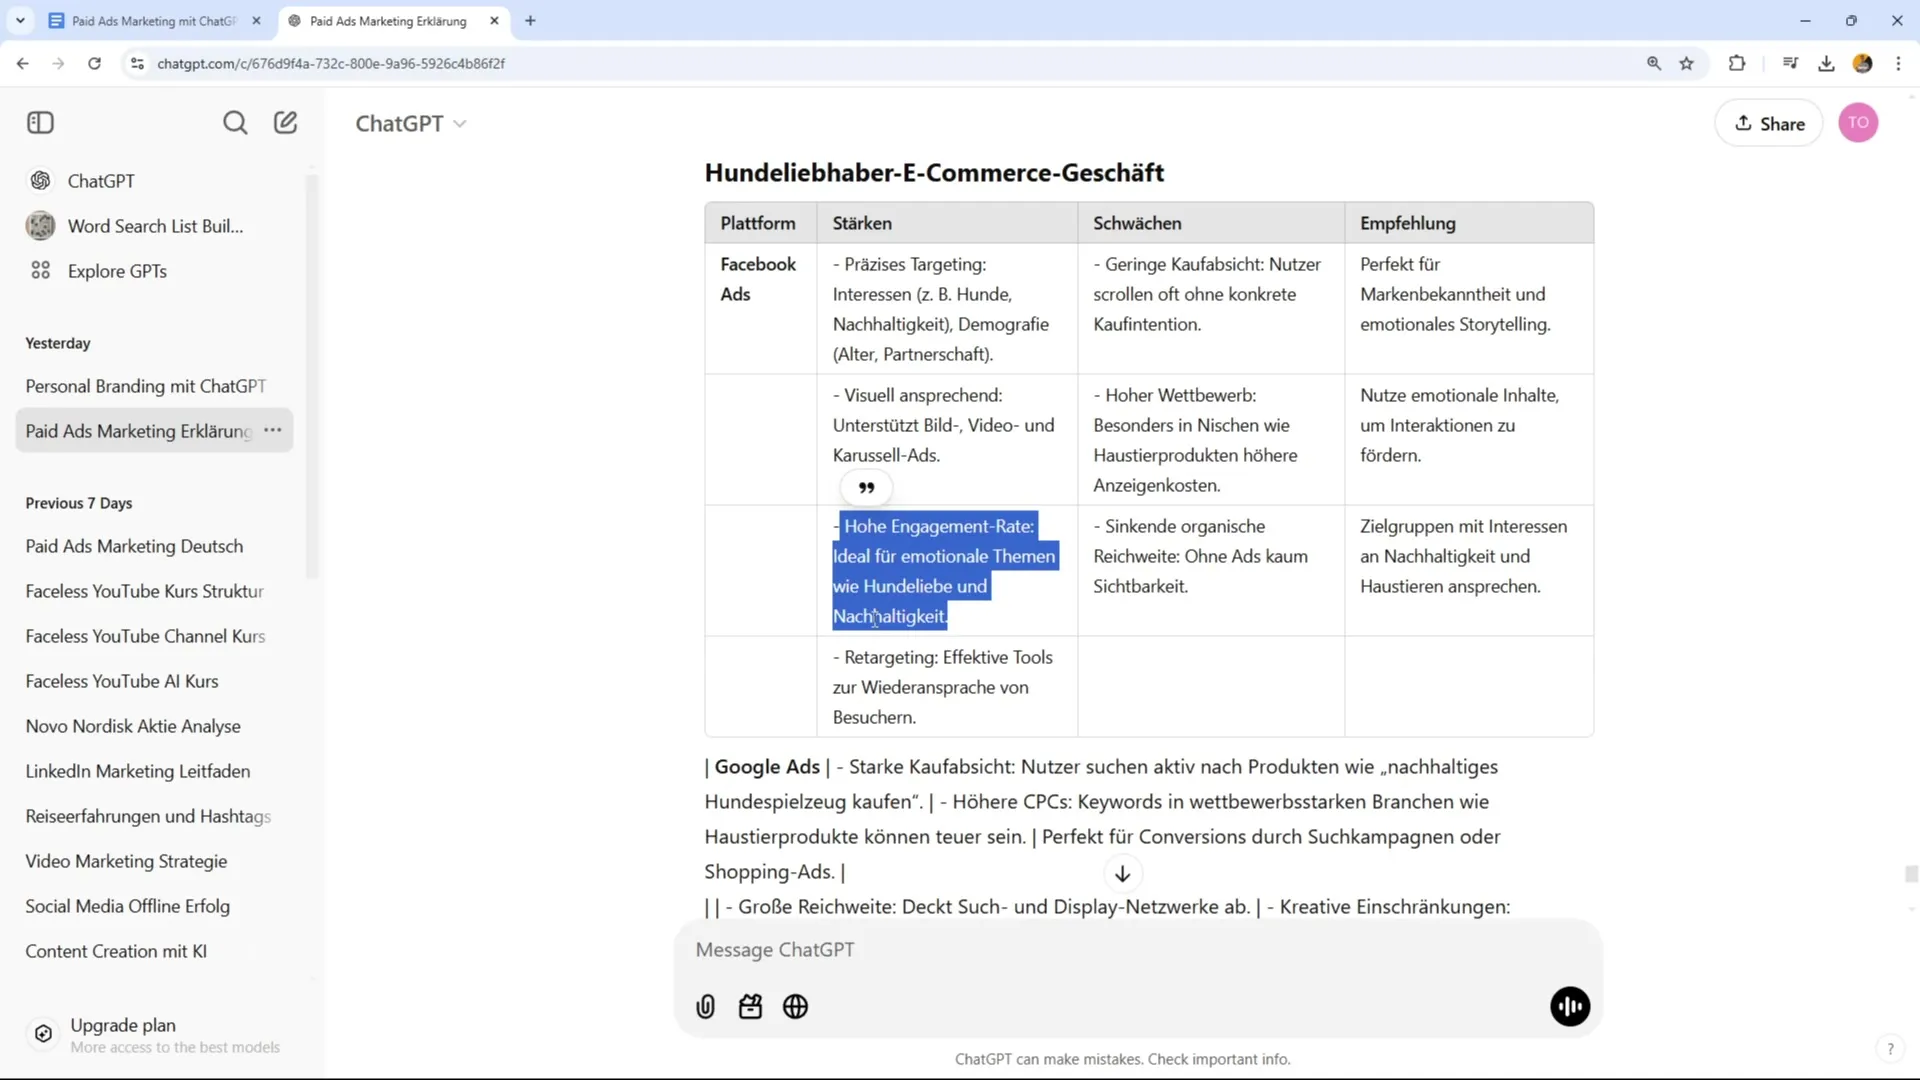Open the Content Creation mit KI chat

[x=155, y=951]
